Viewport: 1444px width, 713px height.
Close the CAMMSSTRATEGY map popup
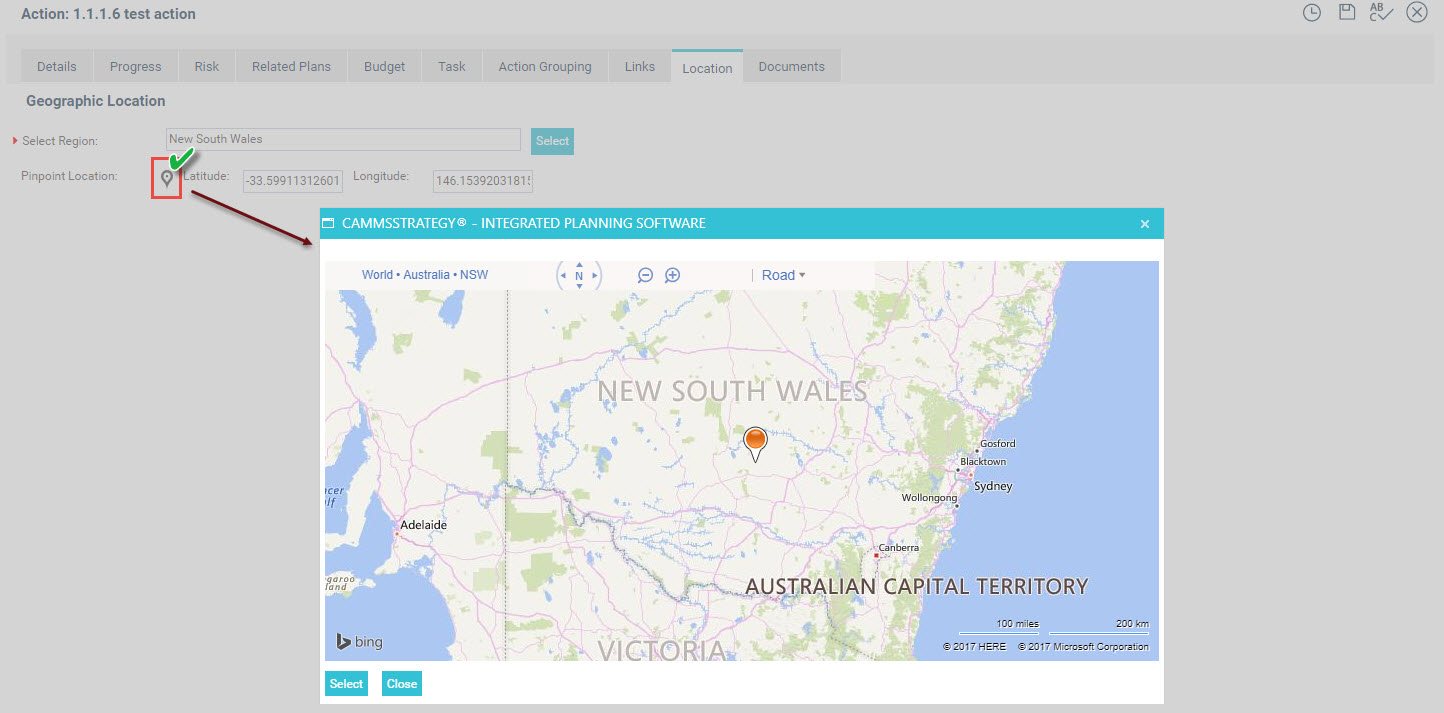[1145, 224]
